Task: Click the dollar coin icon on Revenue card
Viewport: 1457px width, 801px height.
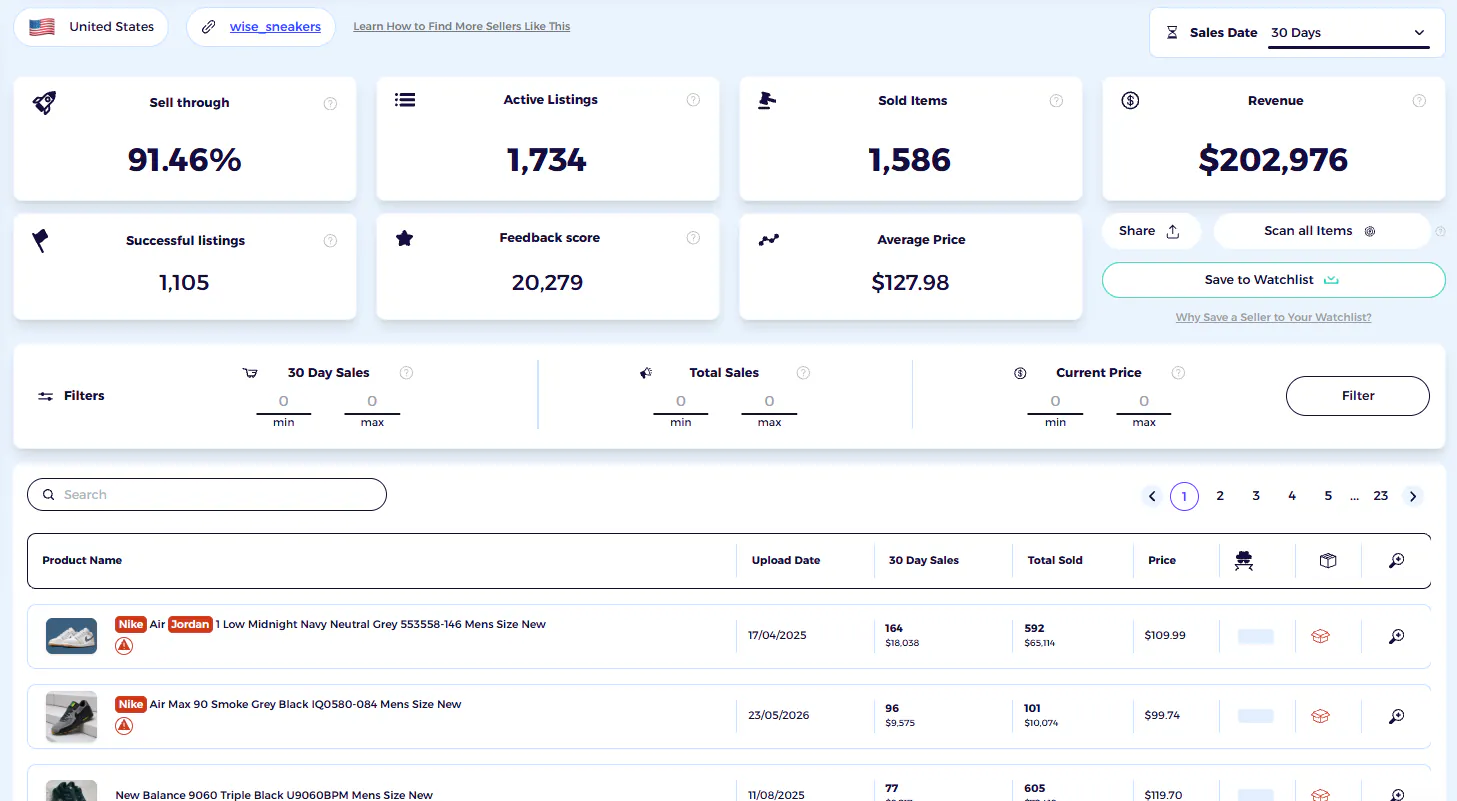Action: 1130,100
